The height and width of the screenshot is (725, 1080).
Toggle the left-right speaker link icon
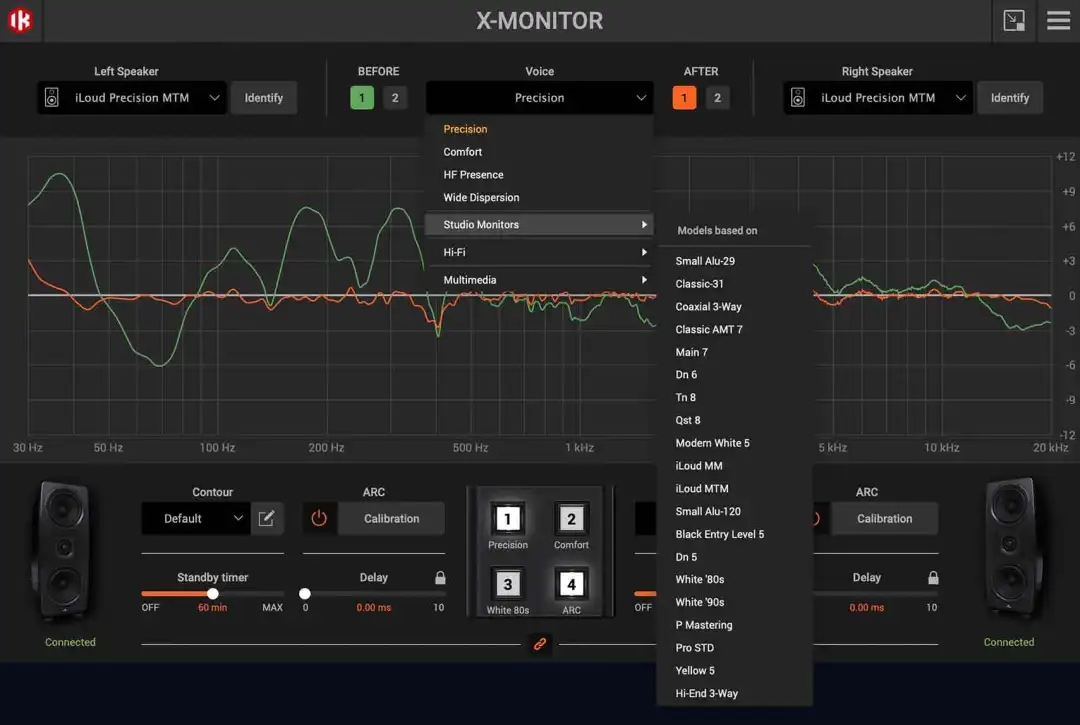click(540, 644)
